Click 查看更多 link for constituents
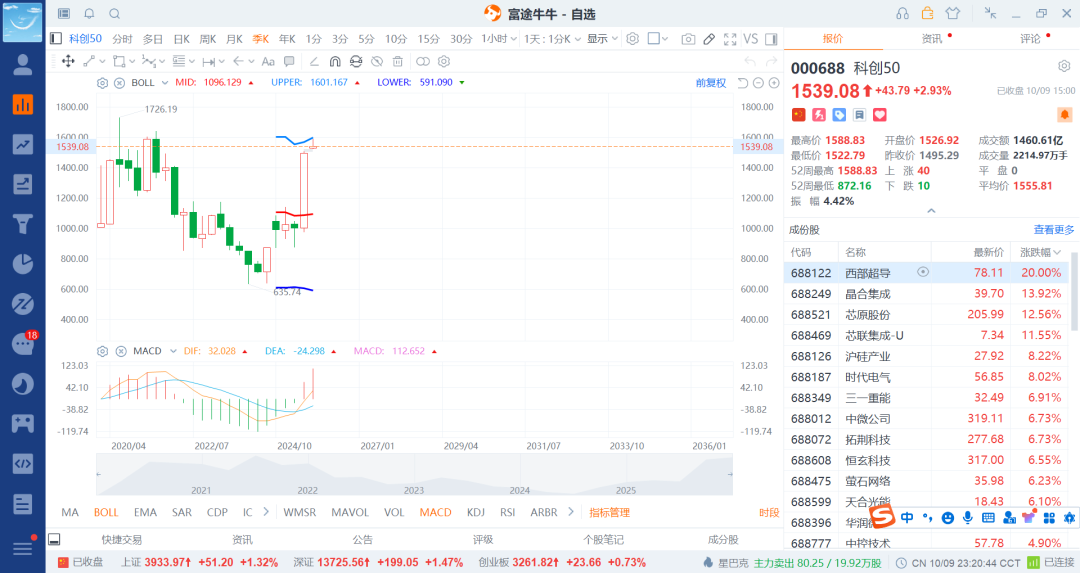The height and width of the screenshot is (573, 1080). 1053,229
